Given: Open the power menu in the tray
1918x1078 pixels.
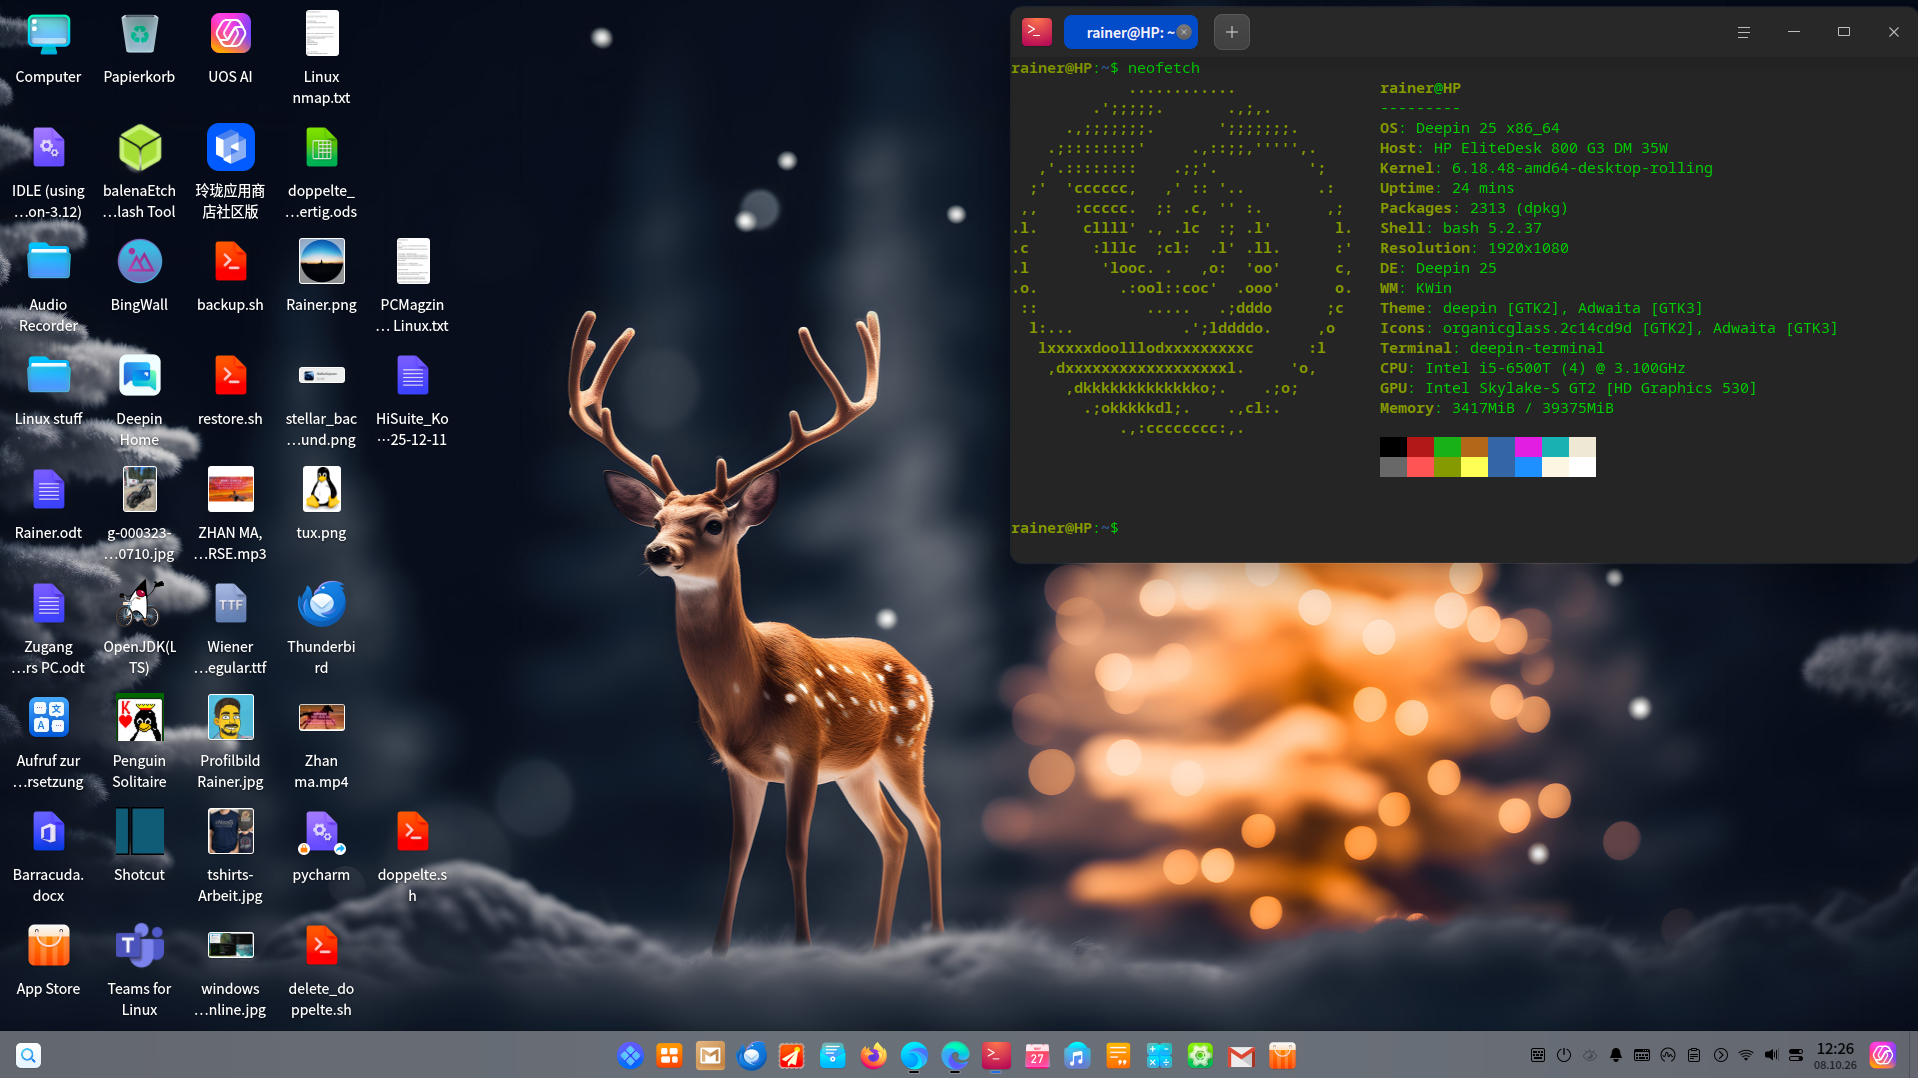Looking at the screenshot, I should coord(1564,1055).
